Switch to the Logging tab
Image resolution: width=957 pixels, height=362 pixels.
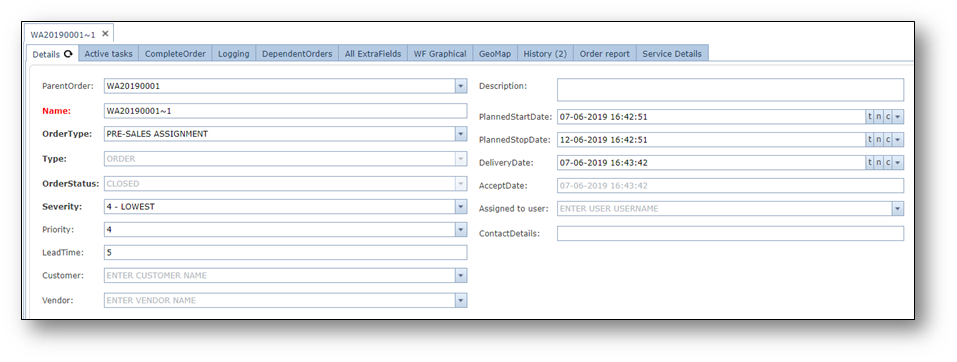tap(234, 54)
